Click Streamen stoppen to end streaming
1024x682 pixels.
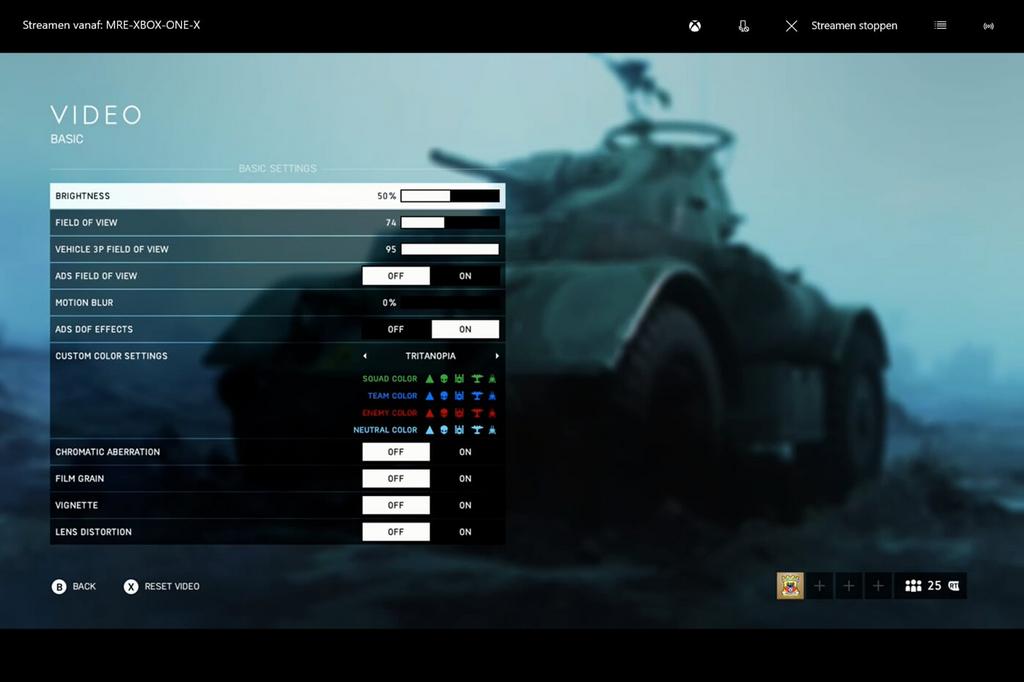[x=854, y=26]
